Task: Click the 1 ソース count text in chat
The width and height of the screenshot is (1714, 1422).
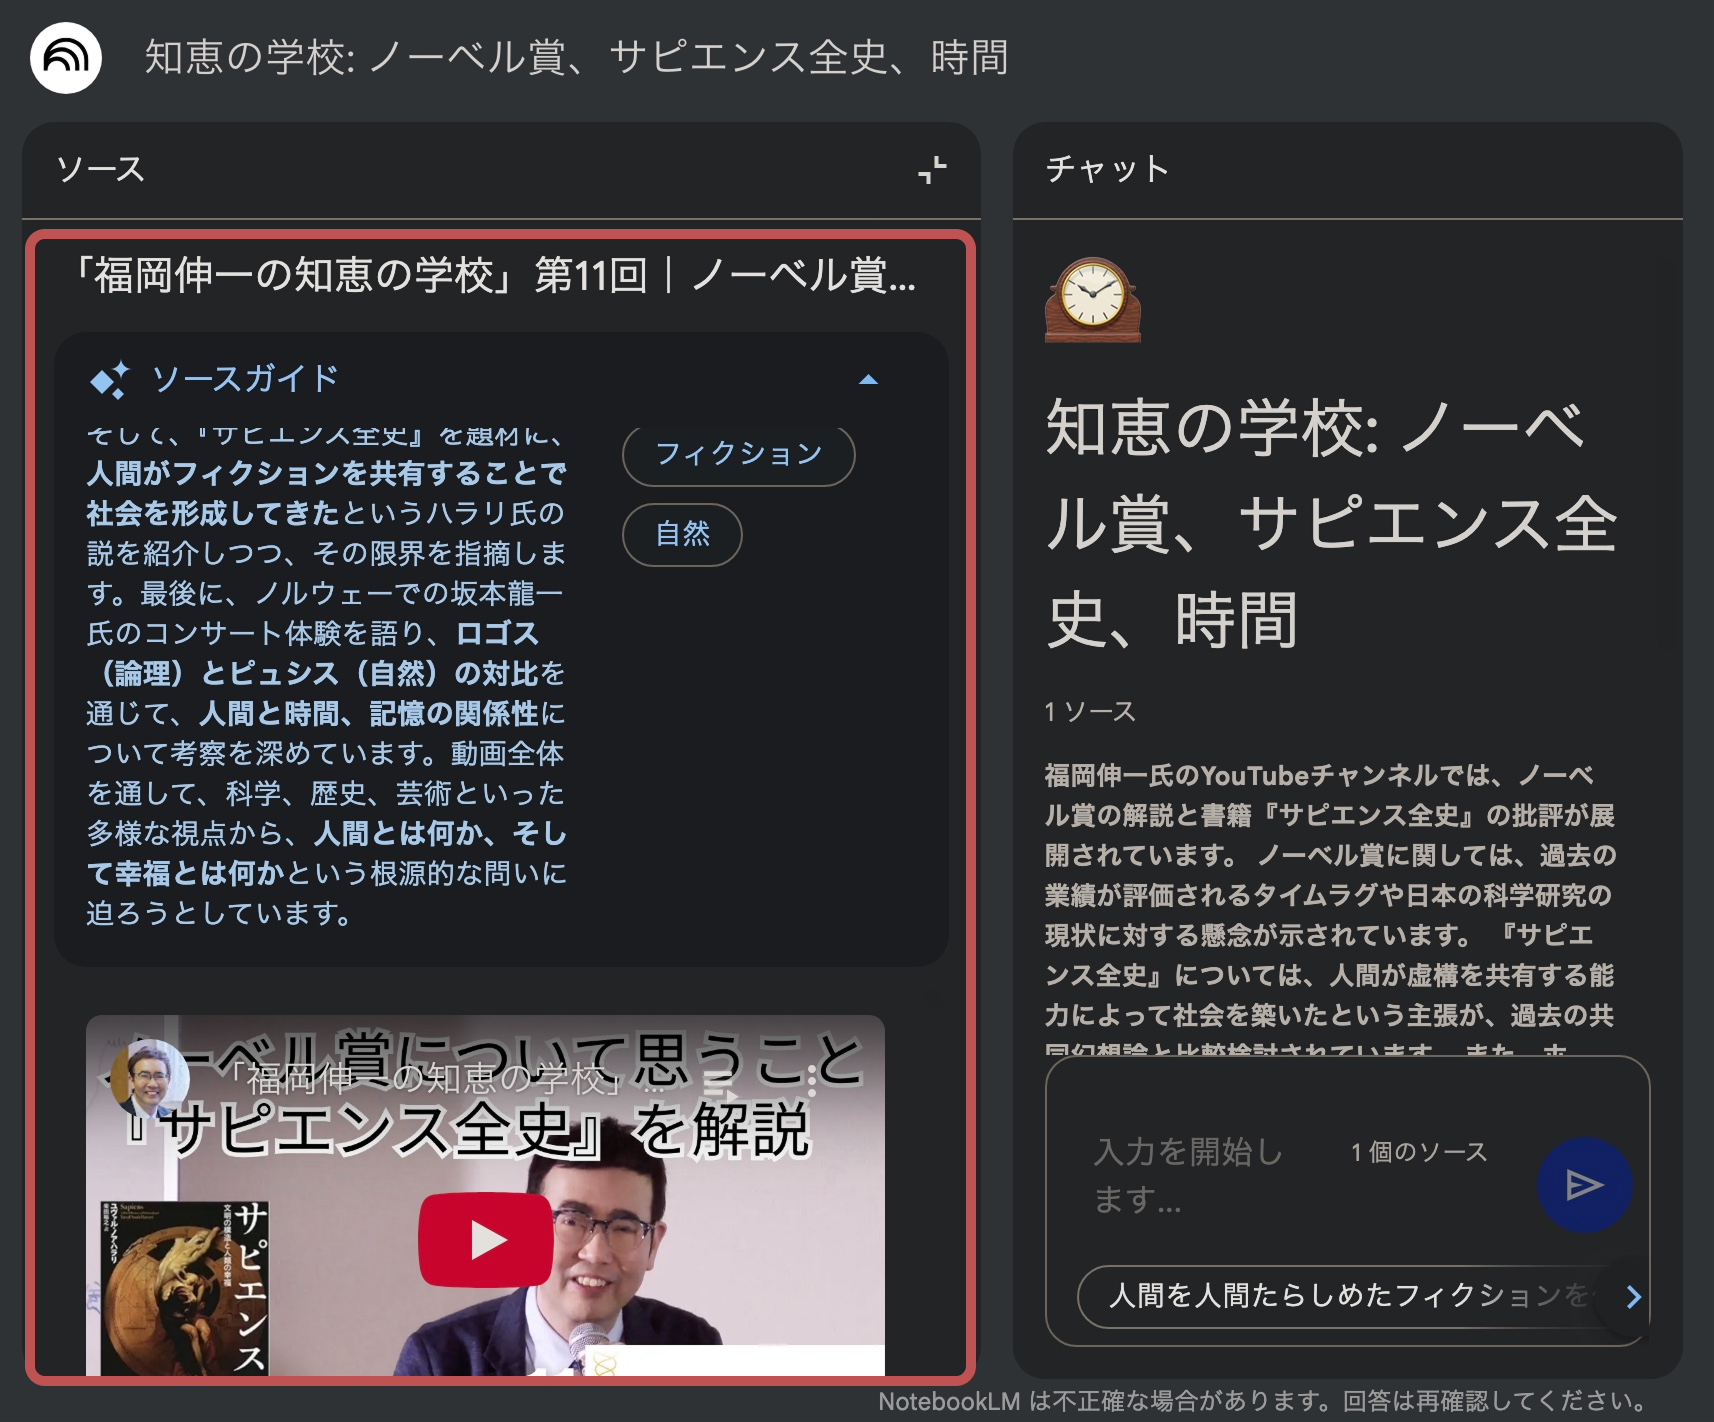Action: [1091, 712]
